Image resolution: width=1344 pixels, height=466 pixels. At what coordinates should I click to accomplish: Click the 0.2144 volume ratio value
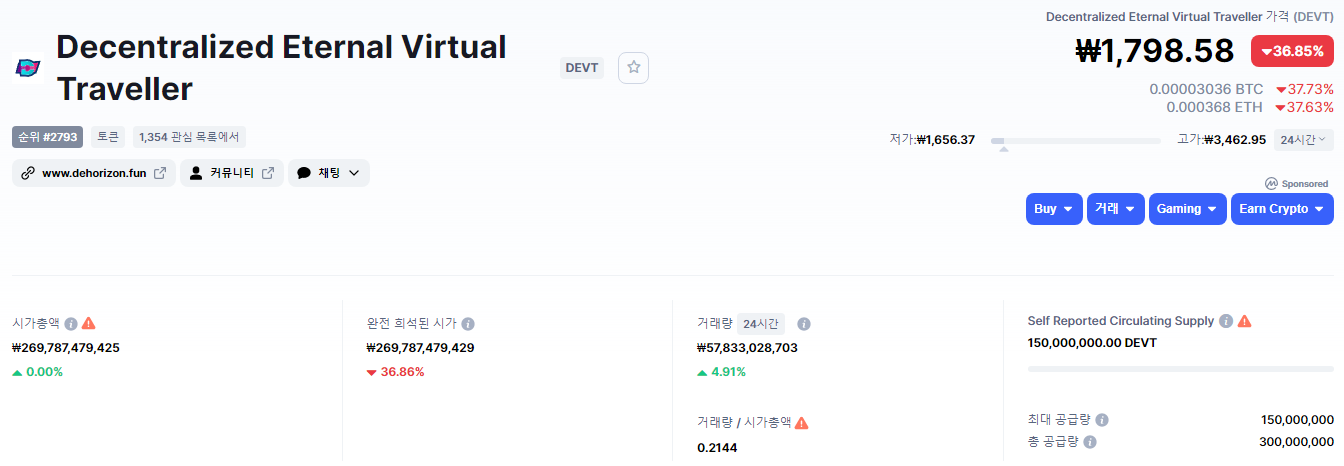(717, 447)
